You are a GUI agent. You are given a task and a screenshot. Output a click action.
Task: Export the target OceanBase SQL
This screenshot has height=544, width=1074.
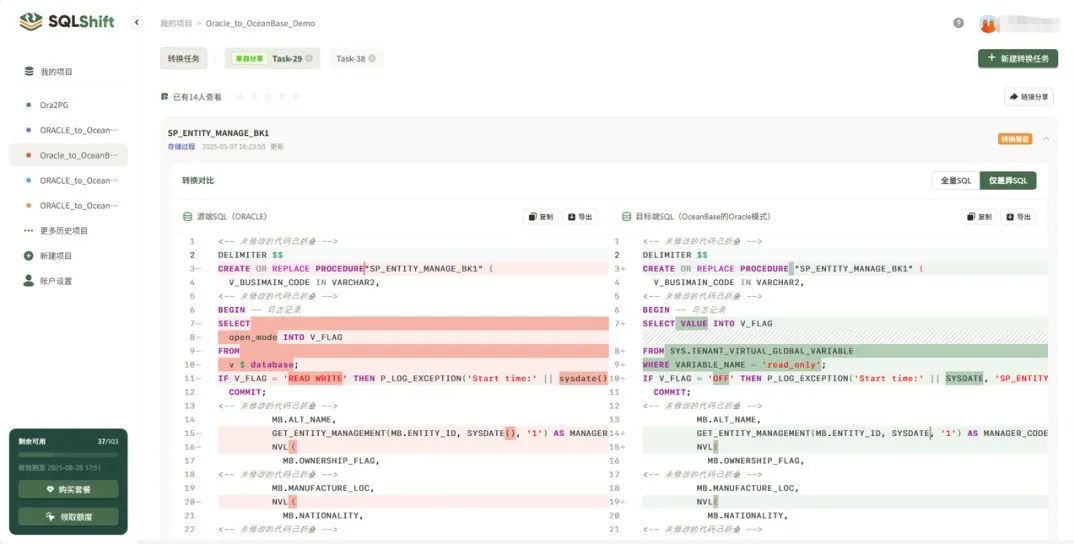click(x=1019, y=217)
